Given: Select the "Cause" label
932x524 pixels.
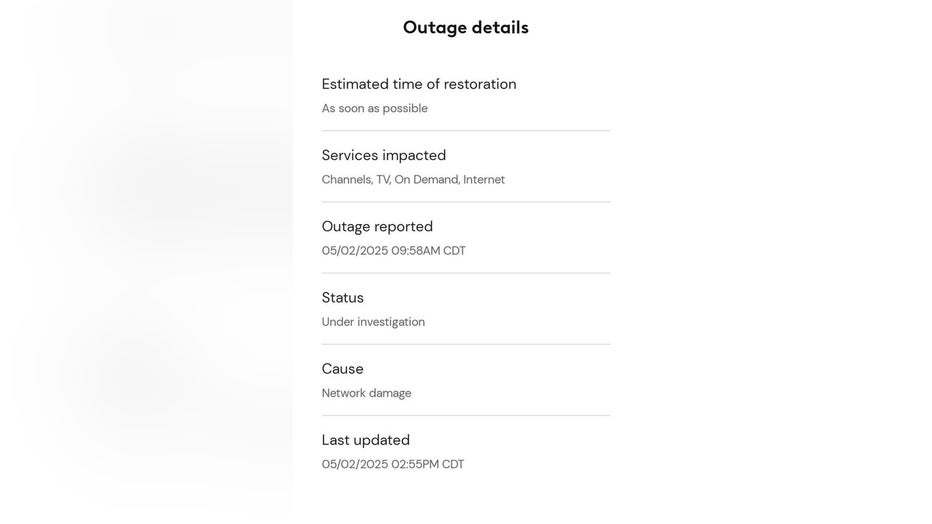Looking at the screenshot, I should 342,369.
